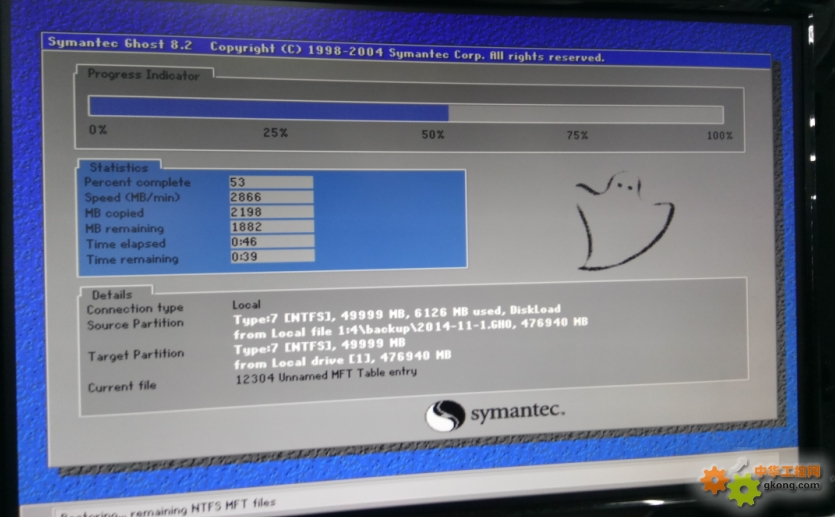The width and height of the screenshot is (835, 517).
Task: Click the 'Source Partition' label
Action: pos(135,324)
